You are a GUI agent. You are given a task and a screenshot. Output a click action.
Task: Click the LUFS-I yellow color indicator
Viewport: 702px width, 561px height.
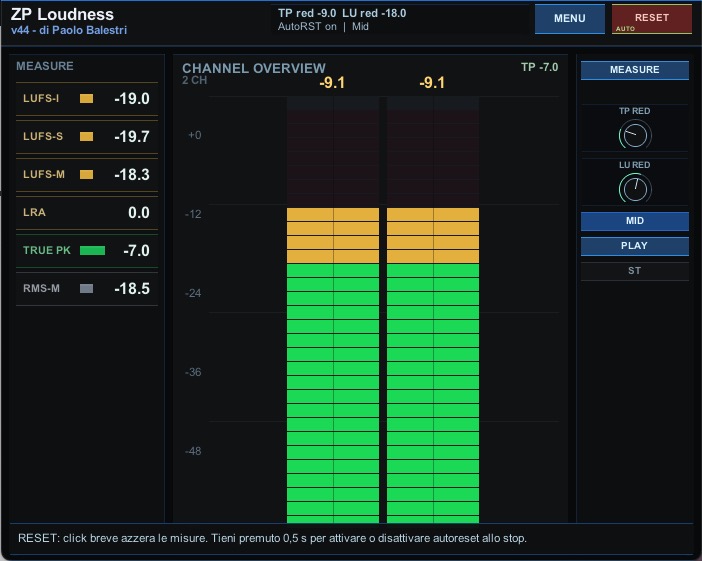tap(86, 98)
